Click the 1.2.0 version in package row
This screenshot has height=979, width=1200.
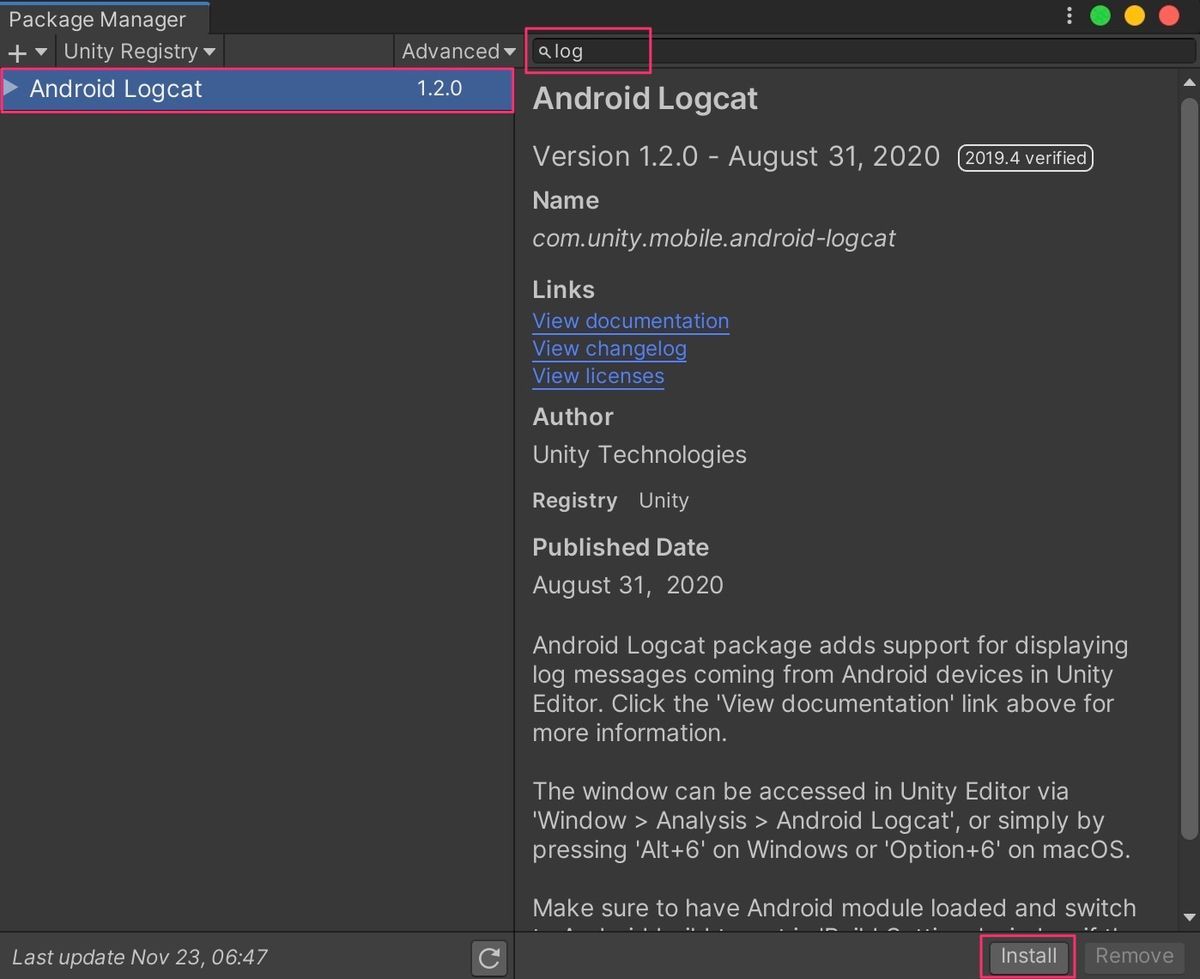(439, 88)
